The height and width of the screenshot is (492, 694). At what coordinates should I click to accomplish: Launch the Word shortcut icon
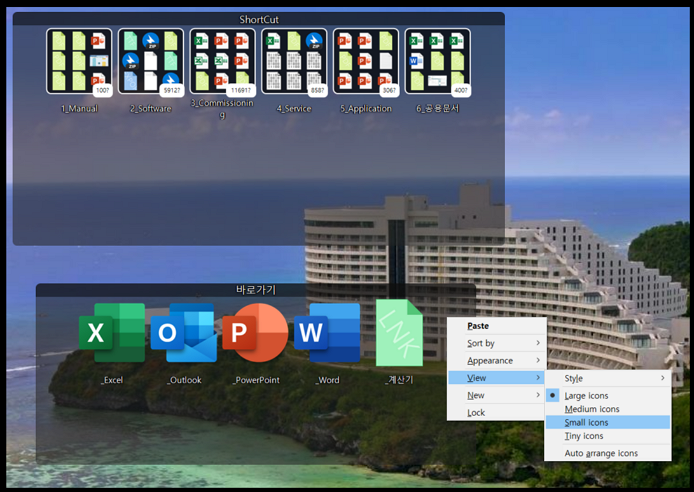[x=327, y=333]
